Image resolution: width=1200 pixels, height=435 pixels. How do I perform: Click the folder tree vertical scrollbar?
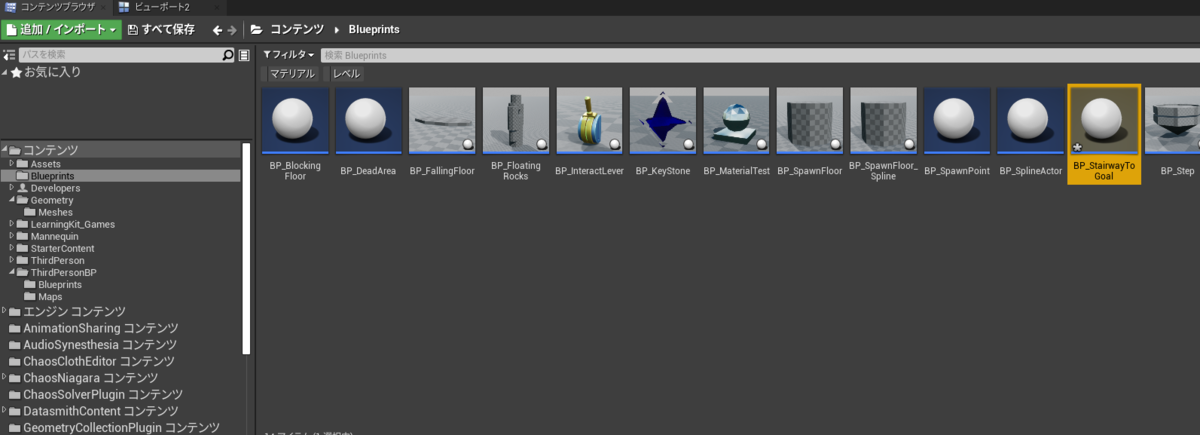[x=246, y=248]
